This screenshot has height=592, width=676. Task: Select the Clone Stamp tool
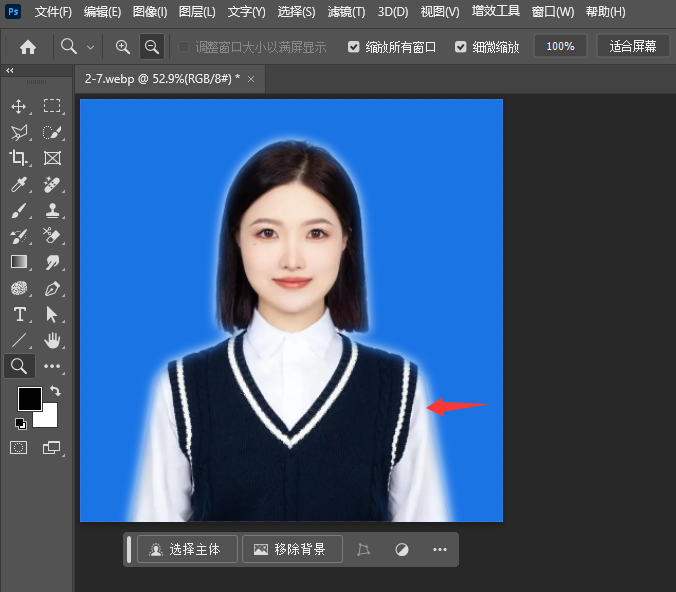[x=53, y=210]
